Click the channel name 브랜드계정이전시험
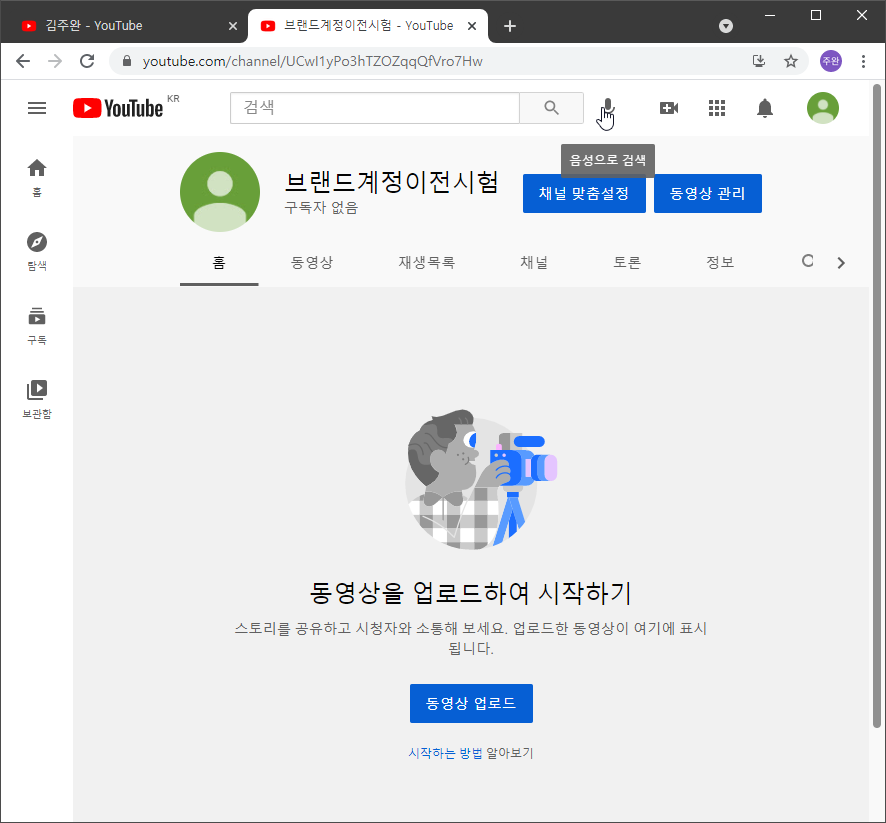Image resolution: width=886 pixels, height=823 pixels. point(391,182)
